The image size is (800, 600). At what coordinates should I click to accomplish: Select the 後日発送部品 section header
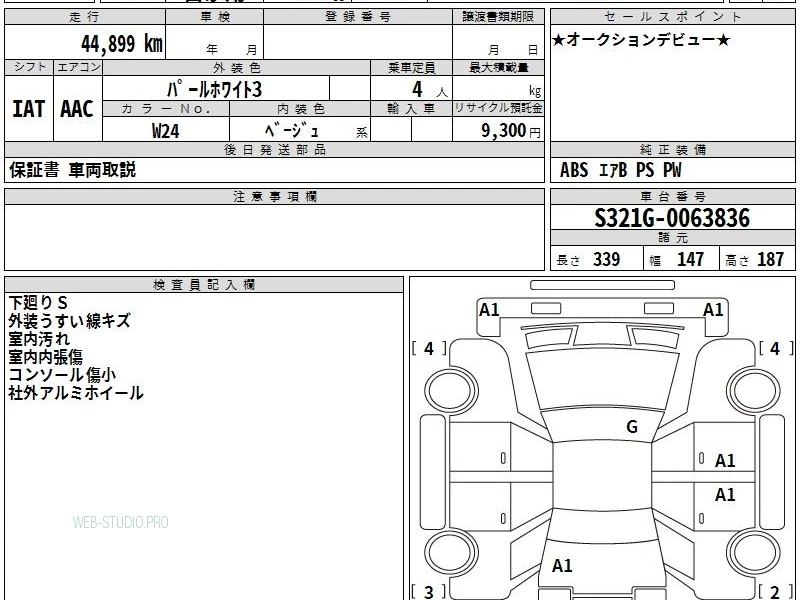274,149
